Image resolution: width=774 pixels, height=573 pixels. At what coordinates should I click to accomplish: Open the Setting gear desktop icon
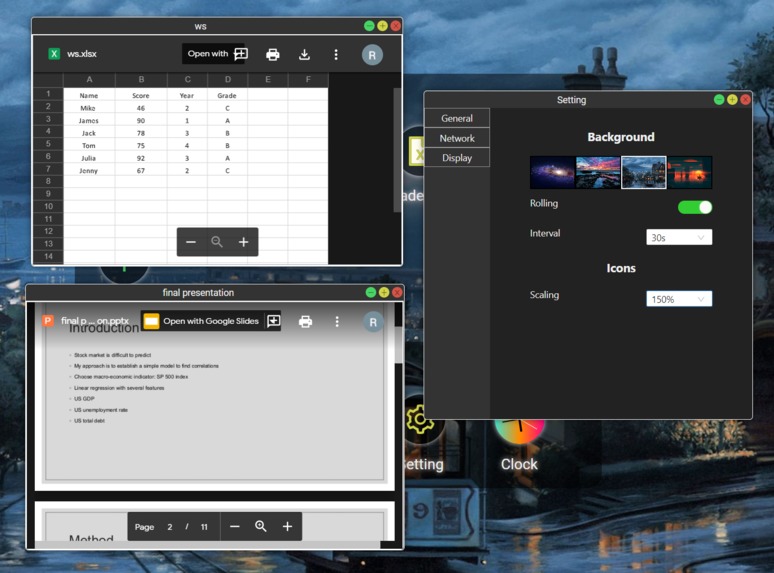click(x=420, y=420)
